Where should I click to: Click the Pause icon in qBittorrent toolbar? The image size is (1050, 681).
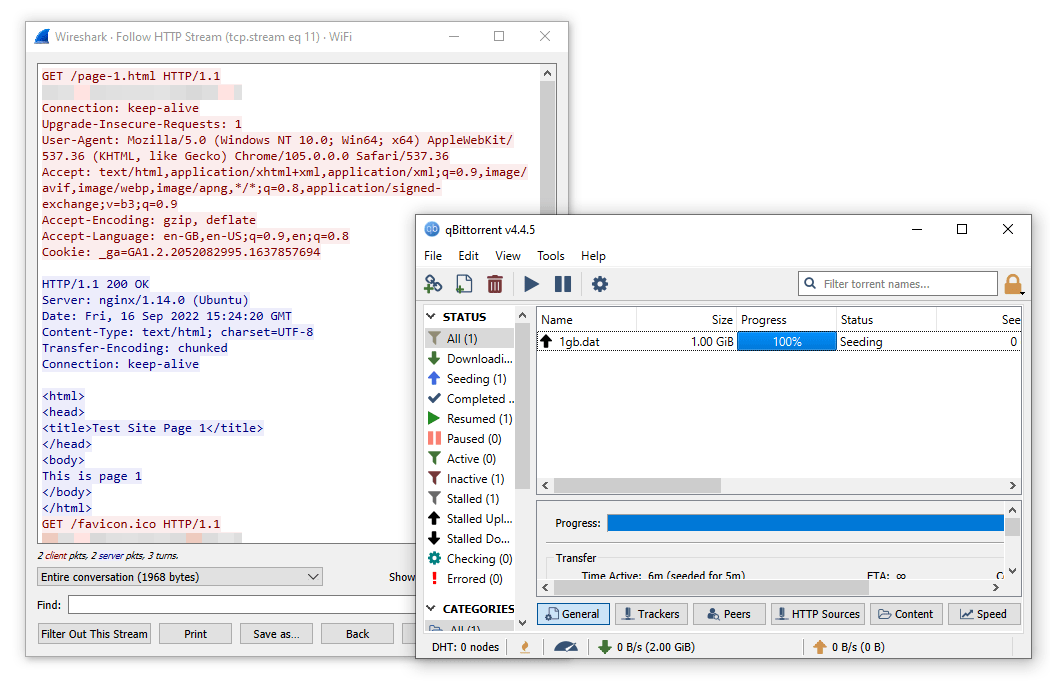click(x=563, y=284)
